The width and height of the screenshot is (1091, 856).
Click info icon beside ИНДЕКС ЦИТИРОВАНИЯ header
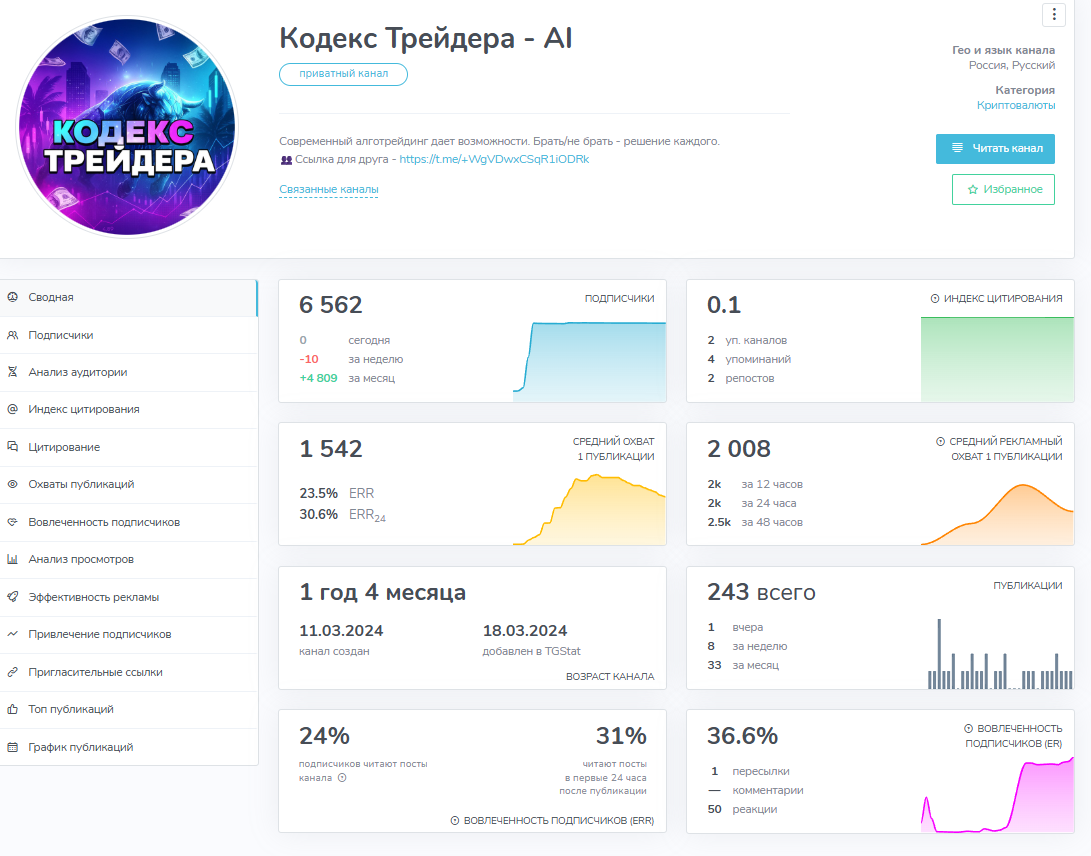pyautogui.click(x=935, y=299)
